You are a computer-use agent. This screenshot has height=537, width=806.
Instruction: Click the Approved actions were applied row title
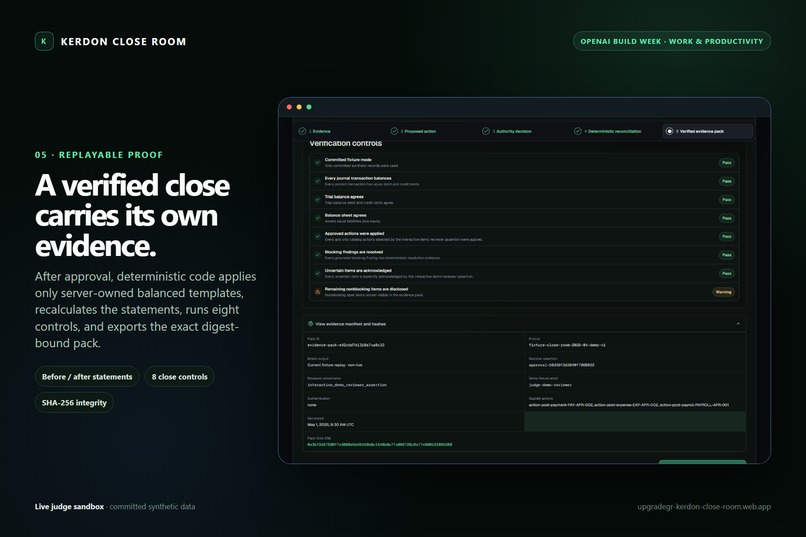tap(354, 233)
